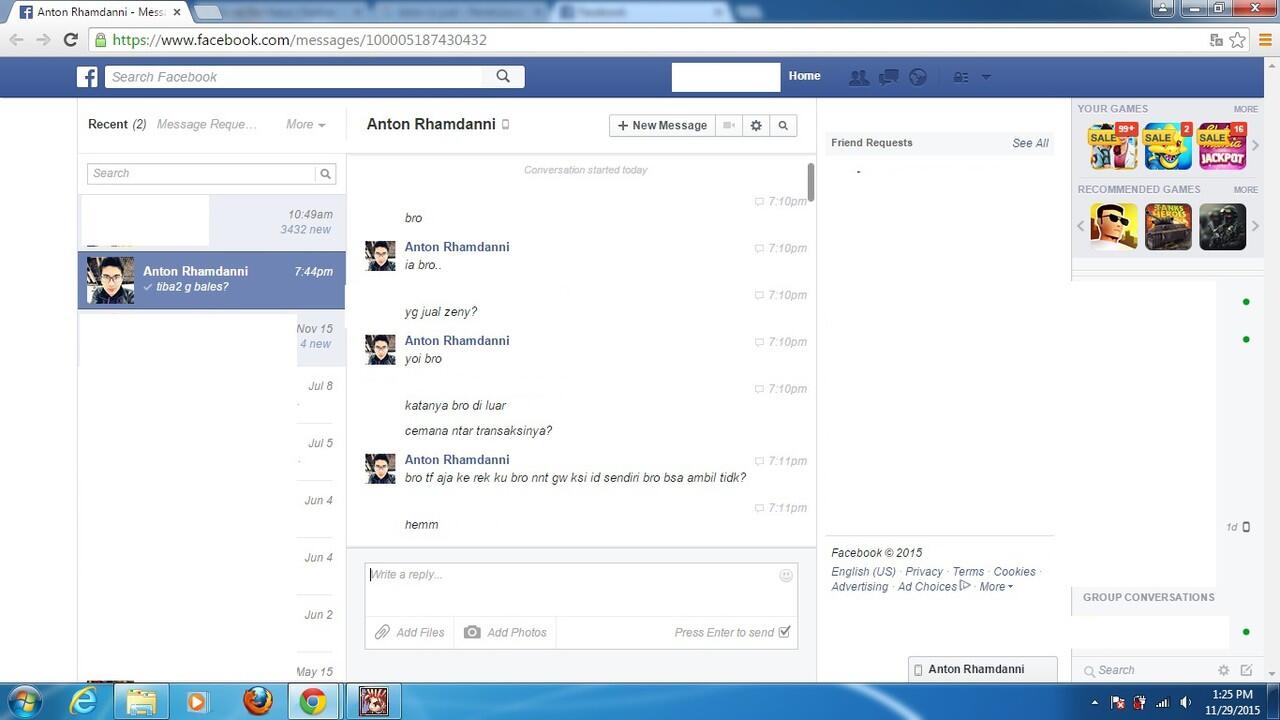The image size is (1280, 720).
Task: Open the Privacy footer link
Action: point(924,572)
